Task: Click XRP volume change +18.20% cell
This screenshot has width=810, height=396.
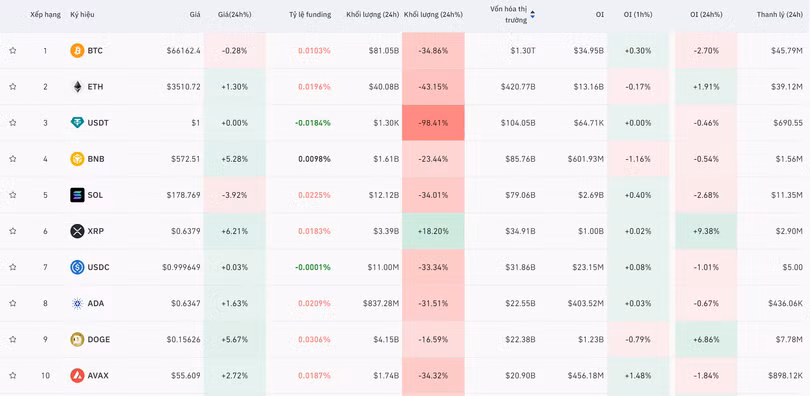Action: click(433, 231)
